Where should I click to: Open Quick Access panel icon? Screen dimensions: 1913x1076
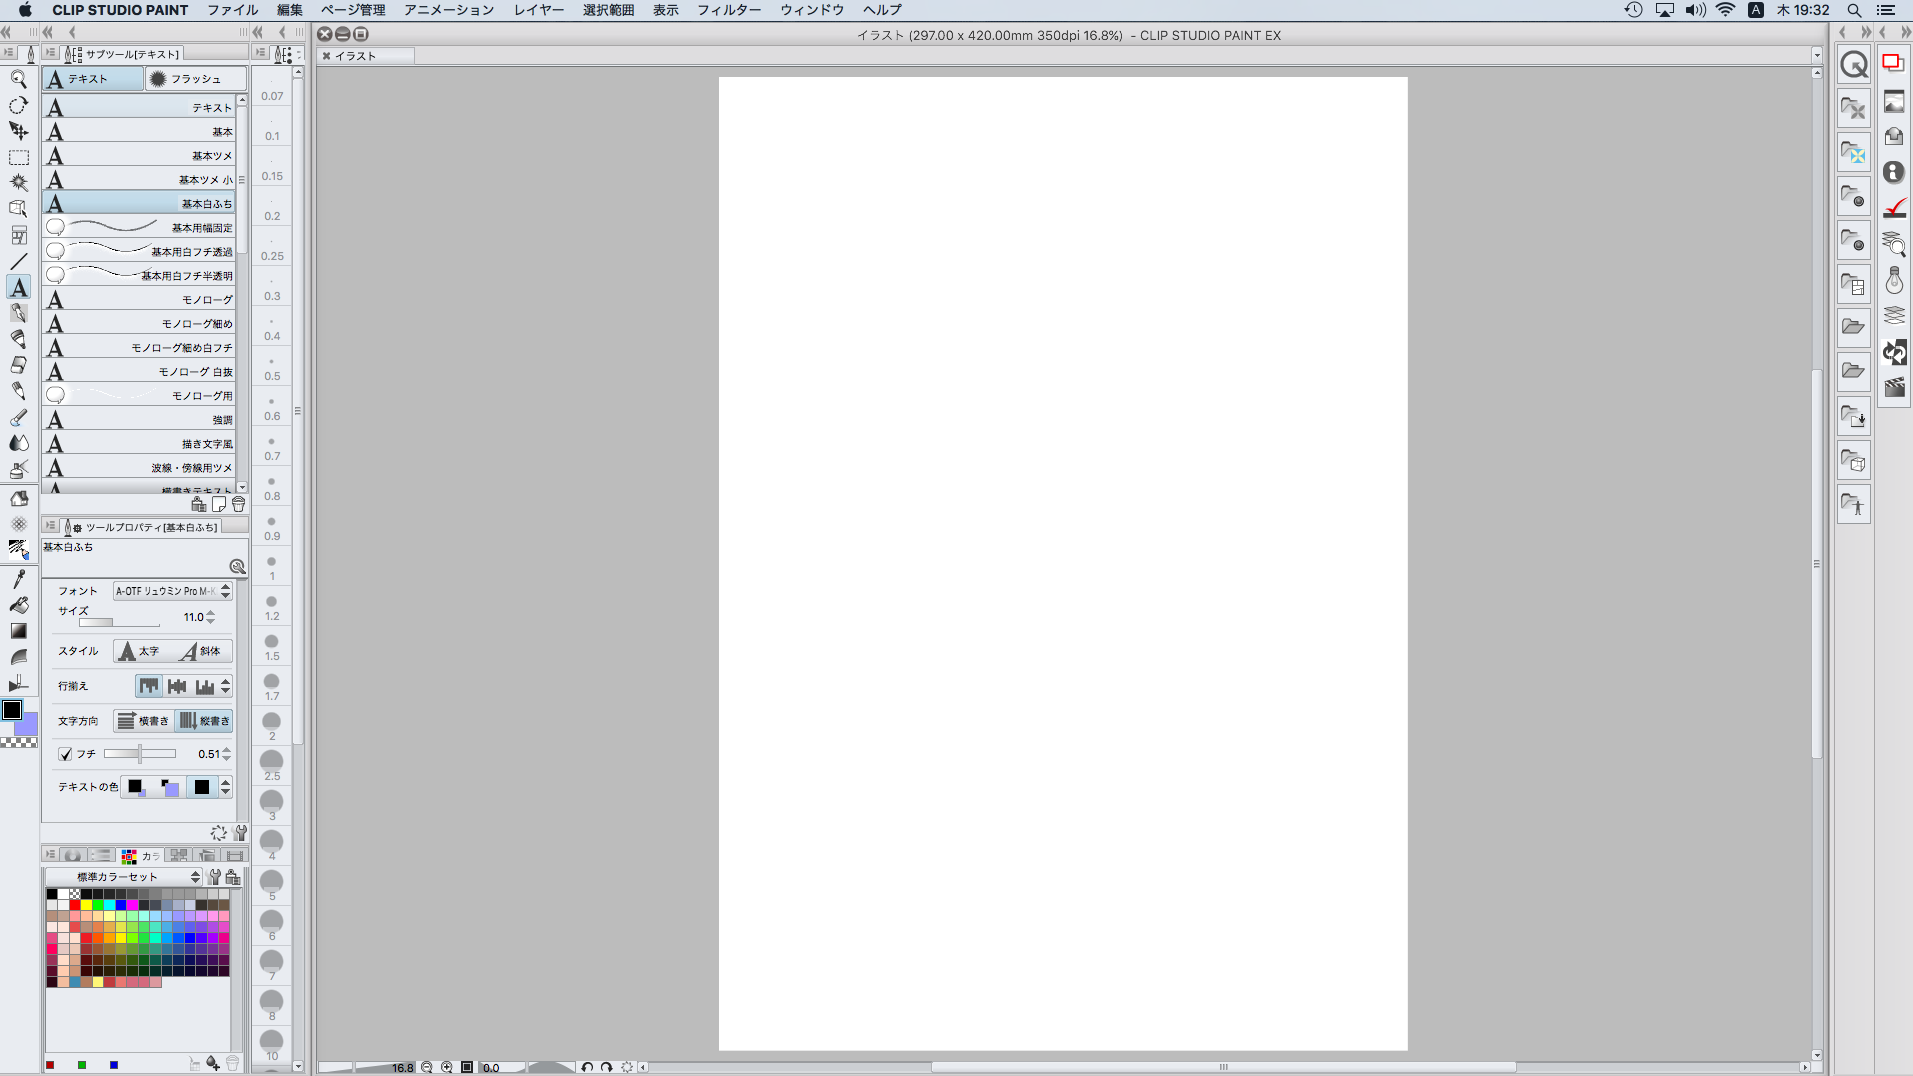[x=1854, y=65]
